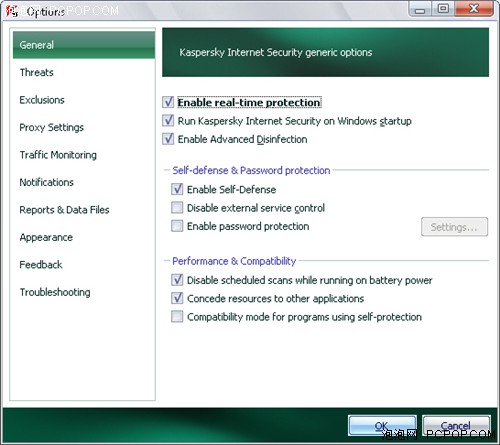Viewport: 500px width, 445px height.
Task: Uncheck Concede resources to other applications
Action: click(177, 298)
